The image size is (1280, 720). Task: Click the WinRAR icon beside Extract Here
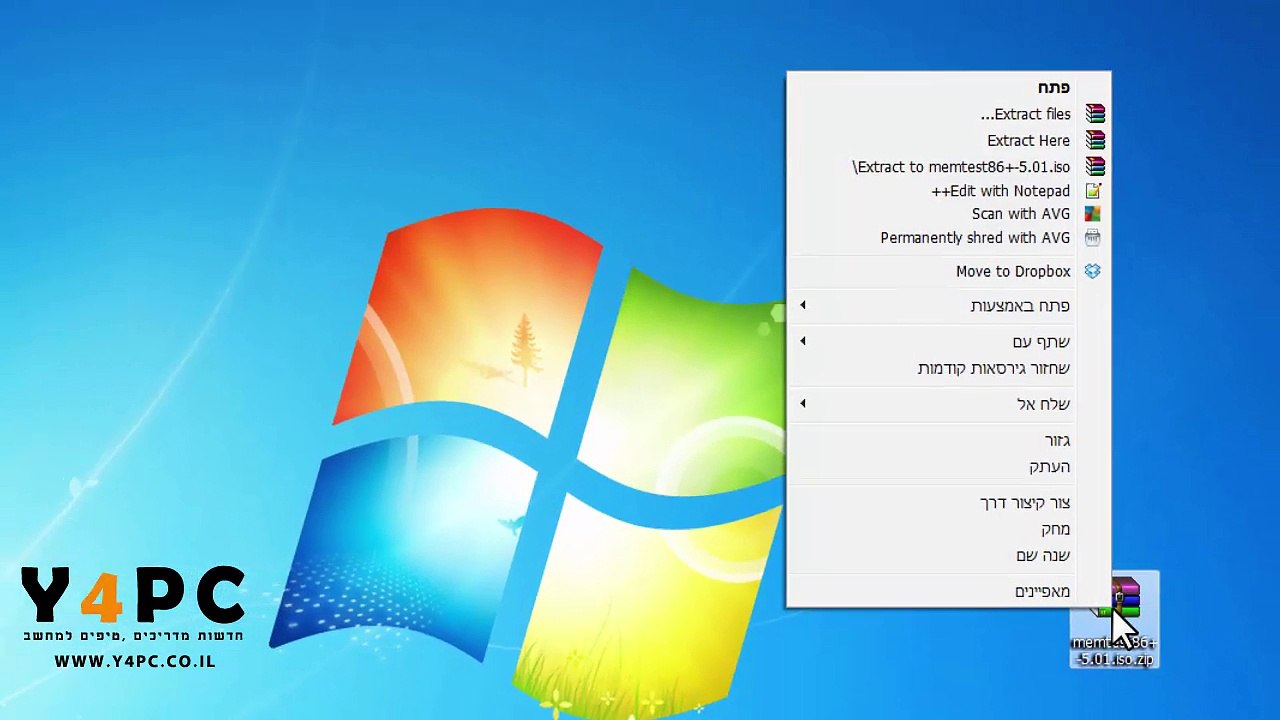point(1095,140)
